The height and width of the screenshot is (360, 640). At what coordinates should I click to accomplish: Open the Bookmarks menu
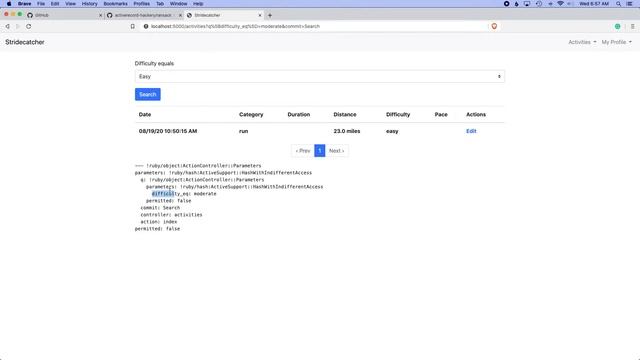116,4
